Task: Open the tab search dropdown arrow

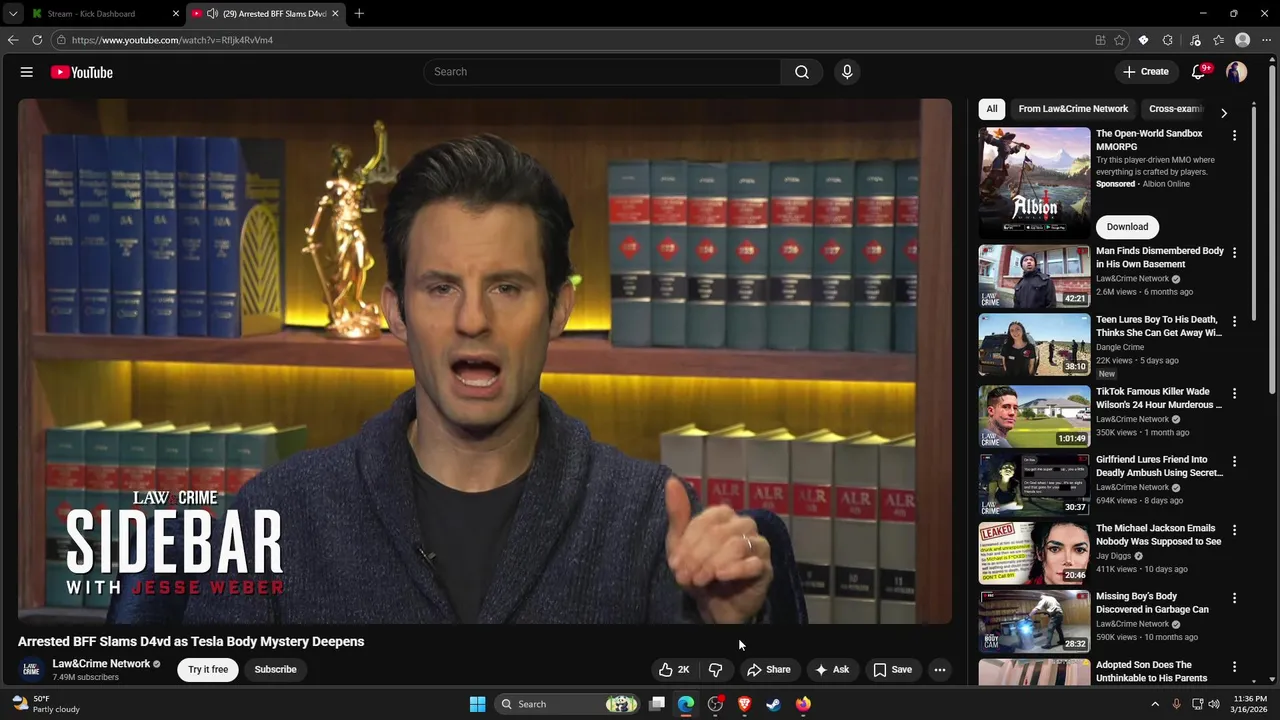Action: click(x=12, y=14)
